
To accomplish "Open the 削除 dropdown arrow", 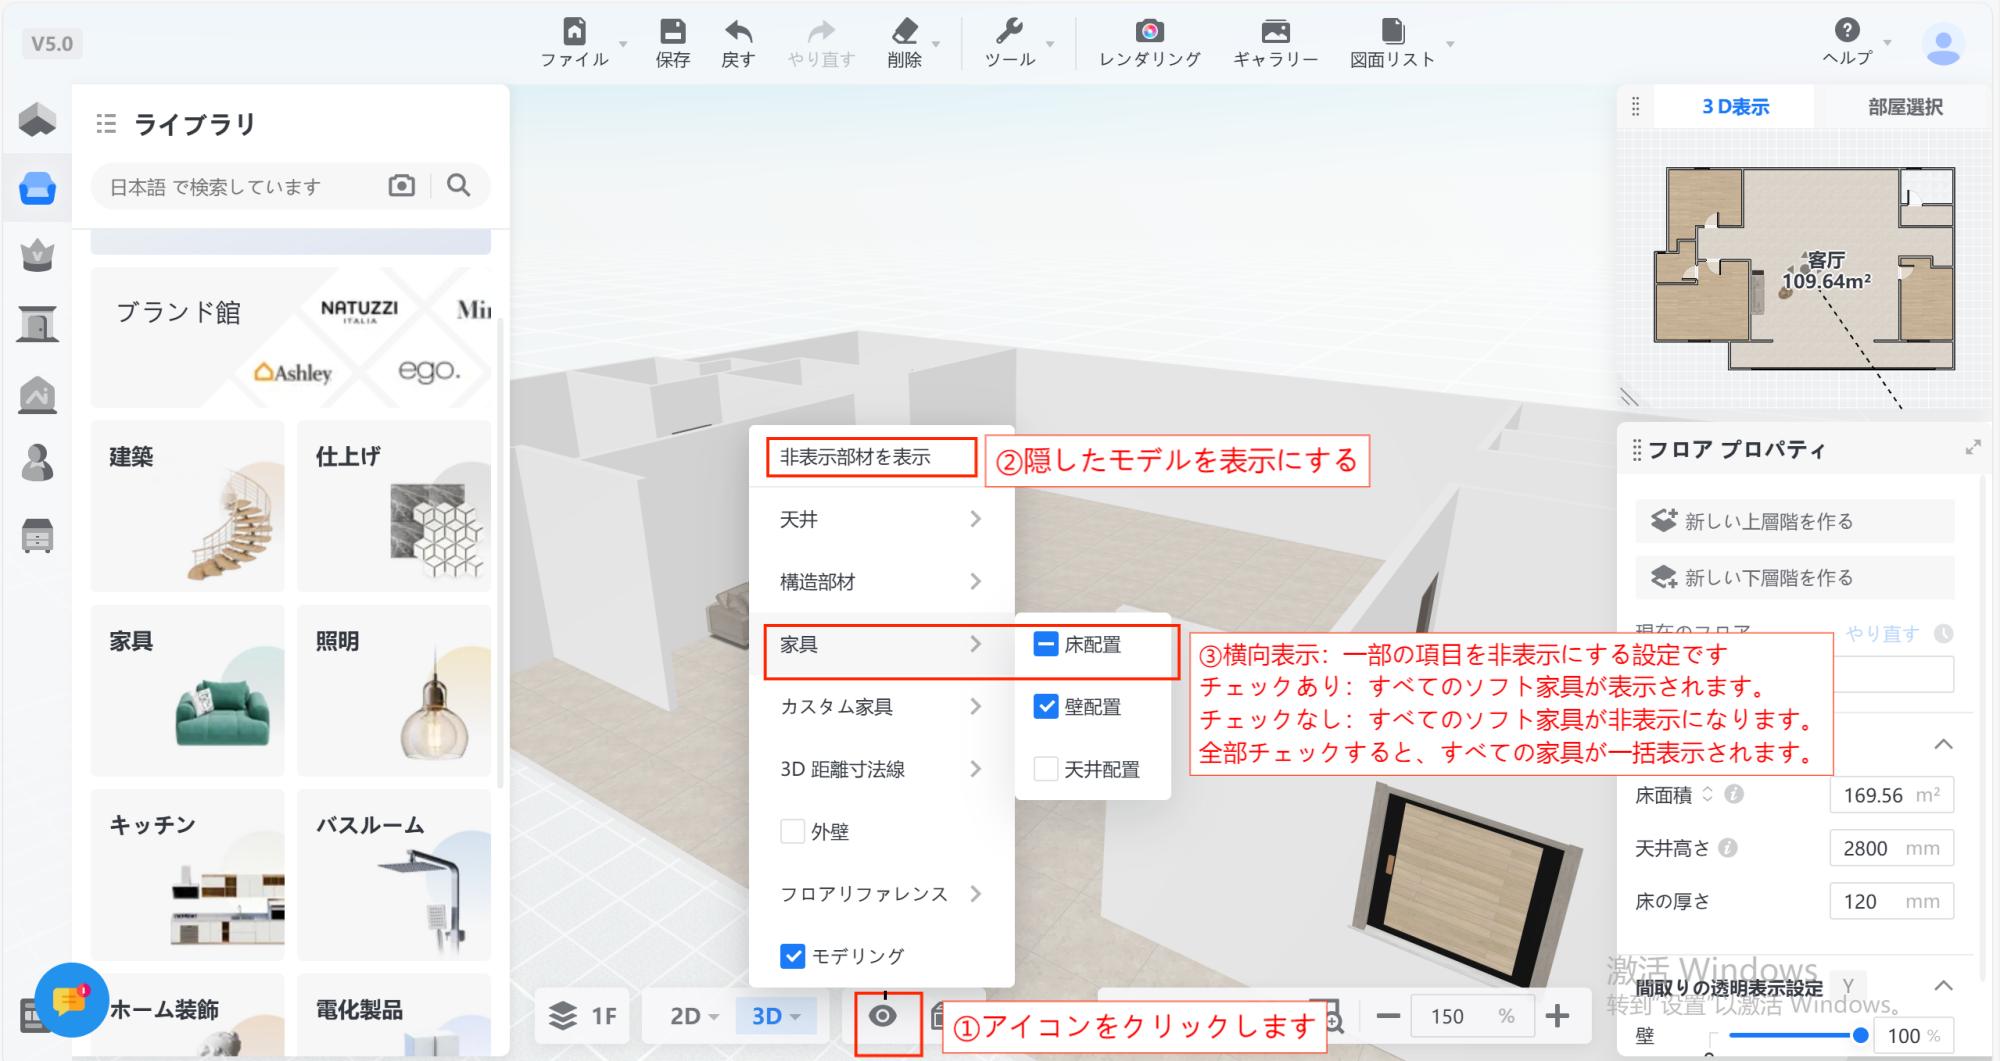I will point(936,44).
